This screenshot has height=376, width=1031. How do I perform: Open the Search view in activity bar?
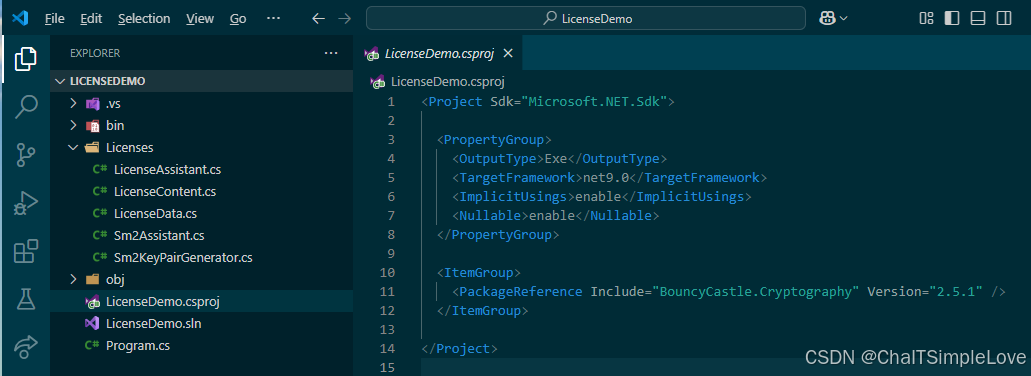click(x=25, y=106)
